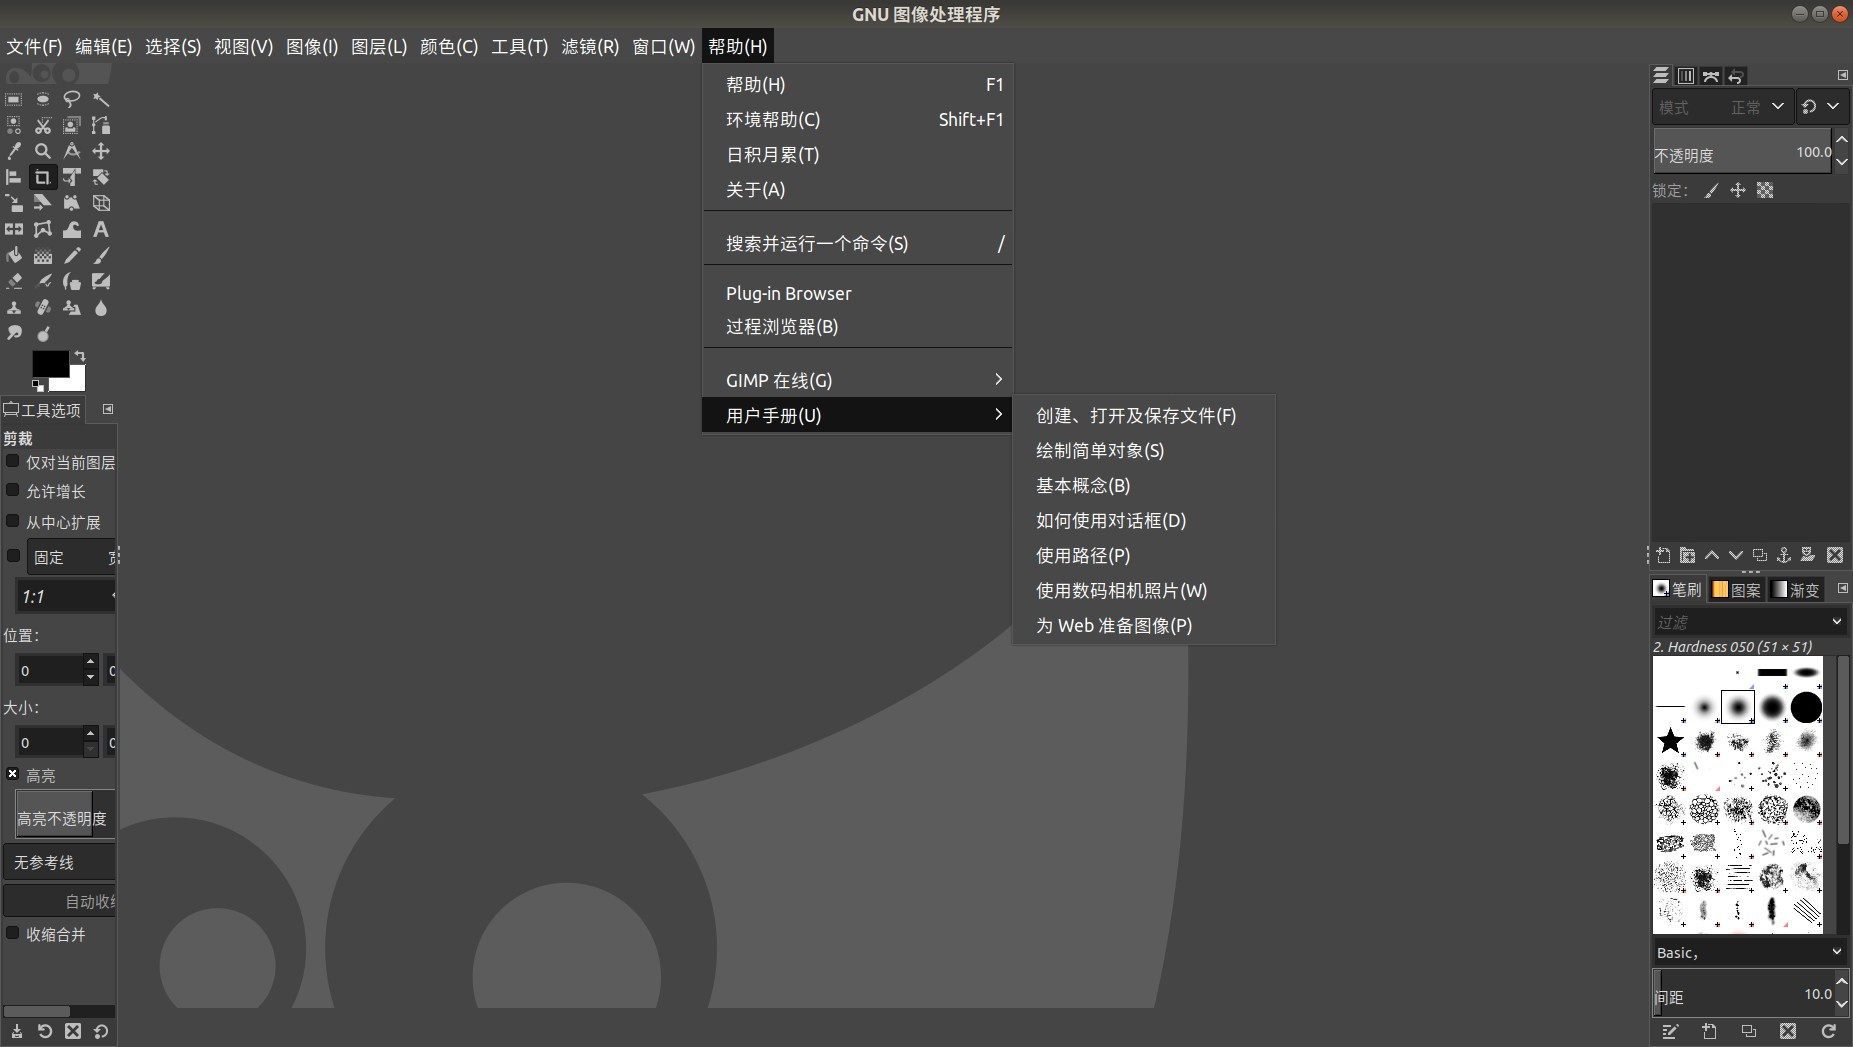The height and width of the screenshot is (1047, 1853).
Task: Click the 不透明度 opacity slider
Action: (1742, 152)
